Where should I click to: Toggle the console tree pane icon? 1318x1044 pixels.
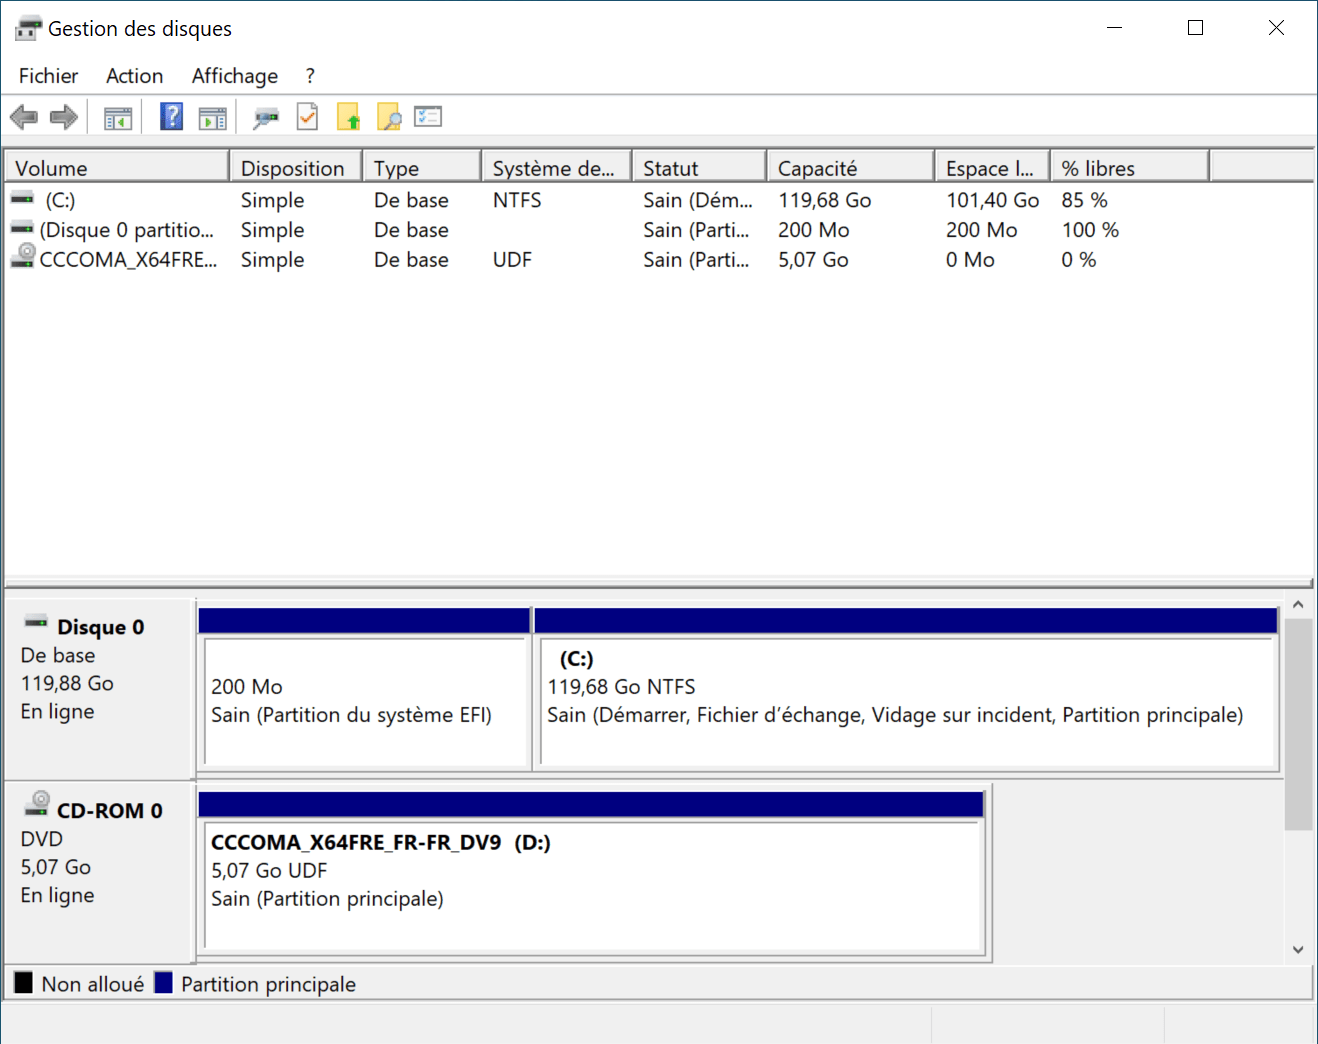[x=118, y=118]
